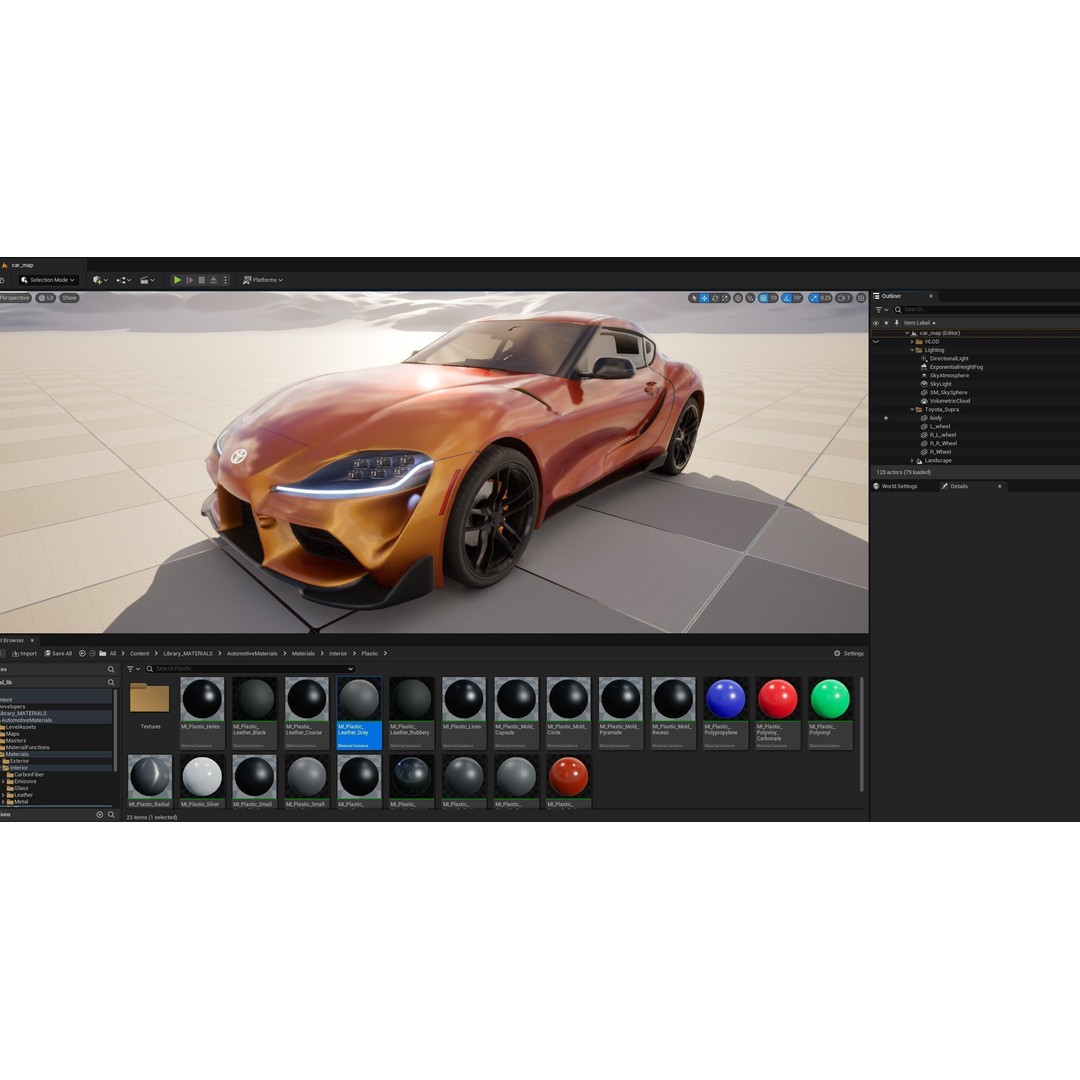
Task: Click Save All in Content Browser
Action: pos(58,654)
